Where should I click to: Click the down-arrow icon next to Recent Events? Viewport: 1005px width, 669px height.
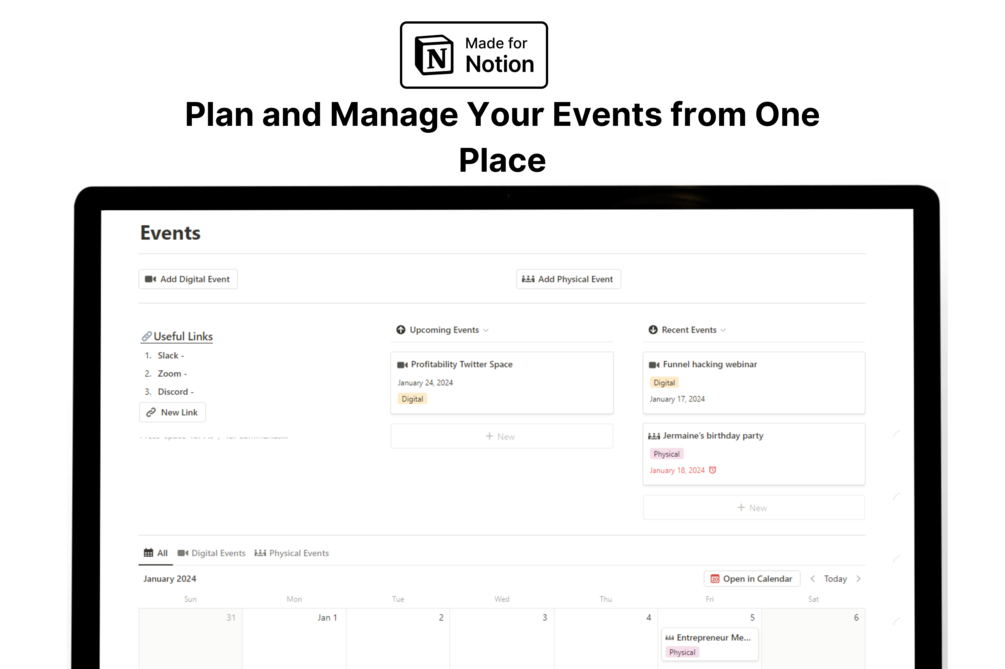[653, 330]
